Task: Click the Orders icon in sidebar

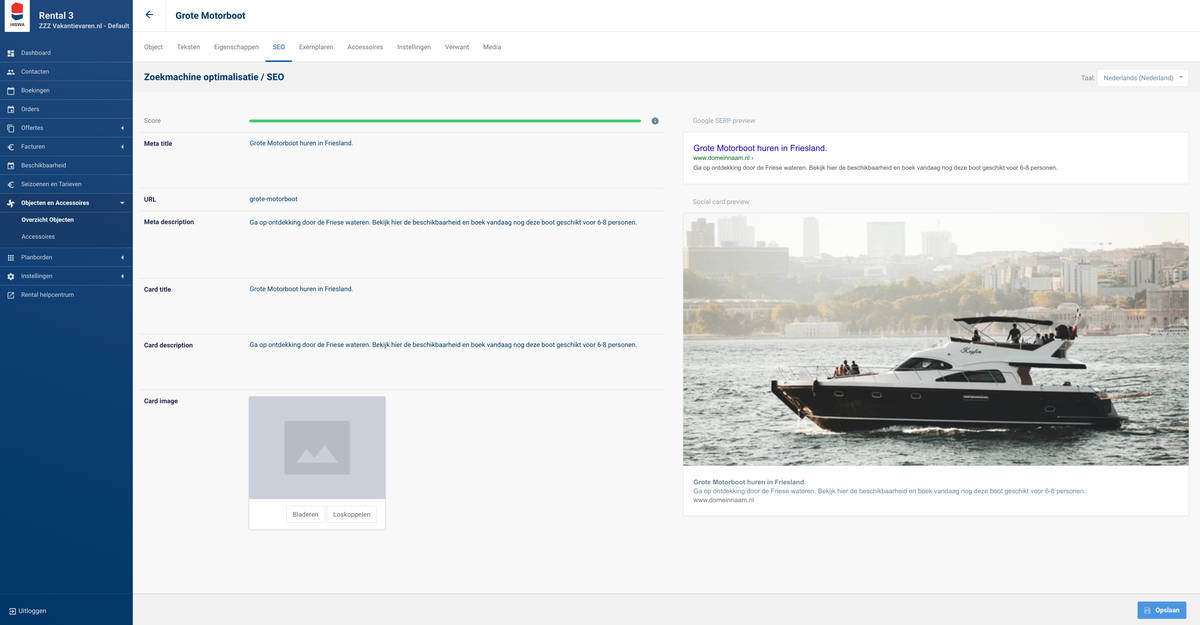Action: 11,109
